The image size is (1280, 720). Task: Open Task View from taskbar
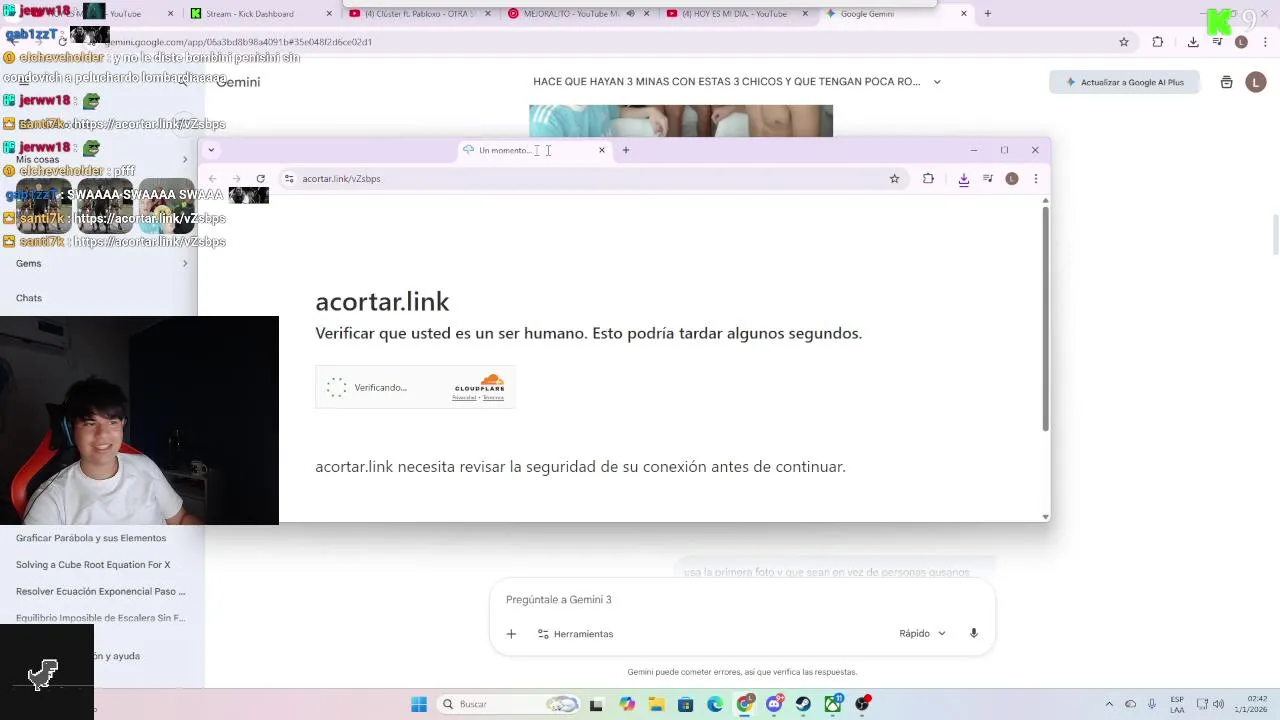(597, 705)
